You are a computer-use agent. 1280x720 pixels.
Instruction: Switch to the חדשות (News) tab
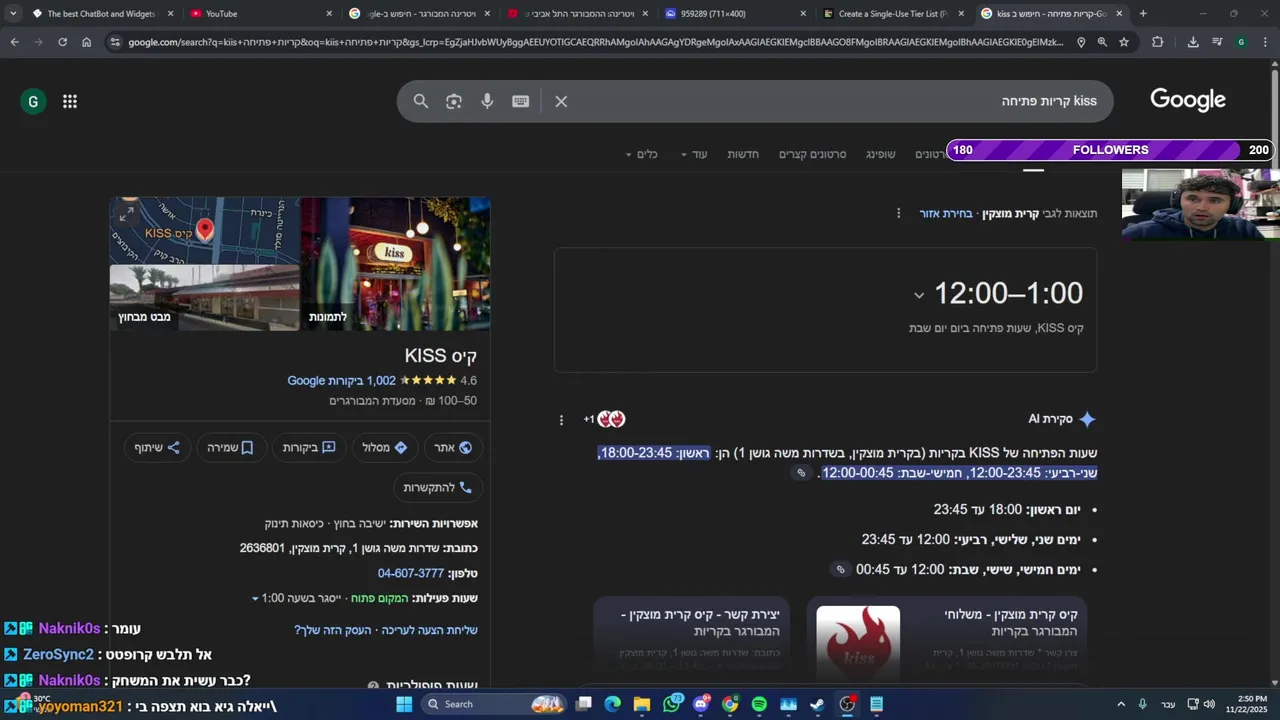coord(743,154)
